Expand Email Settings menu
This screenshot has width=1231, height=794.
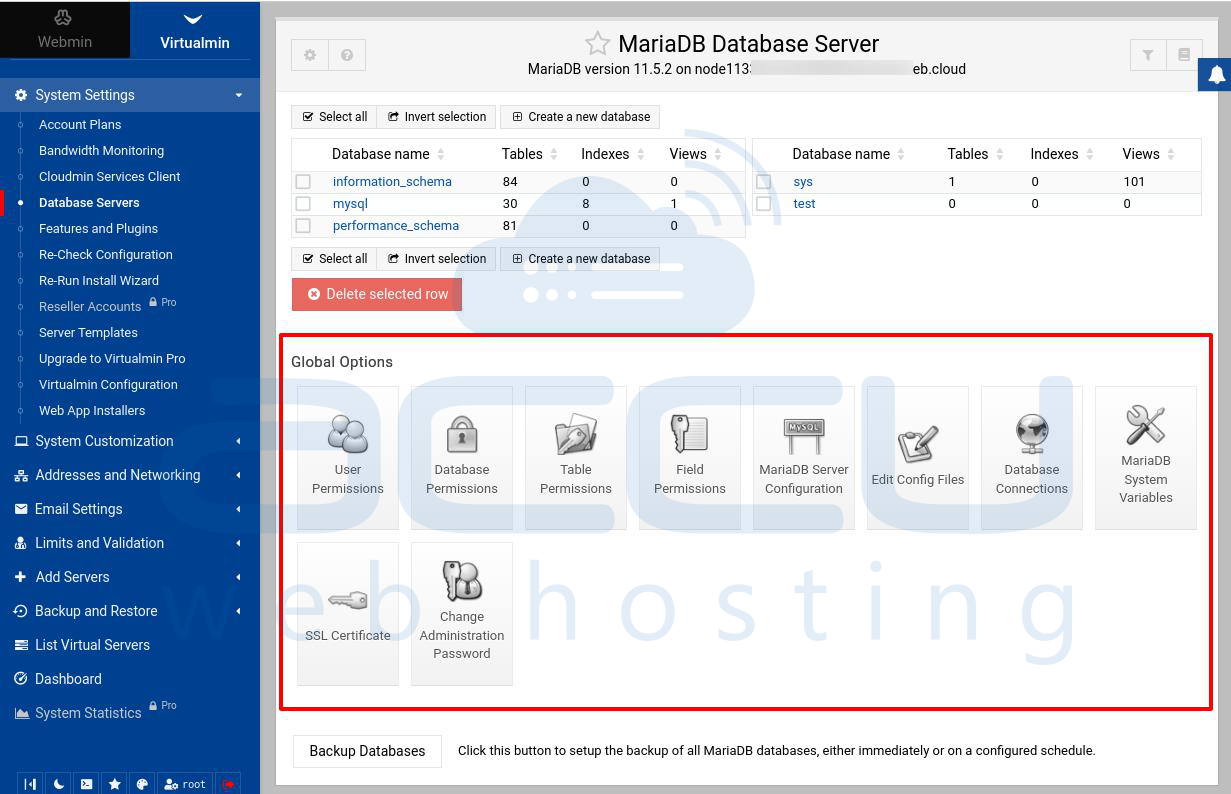130,509
